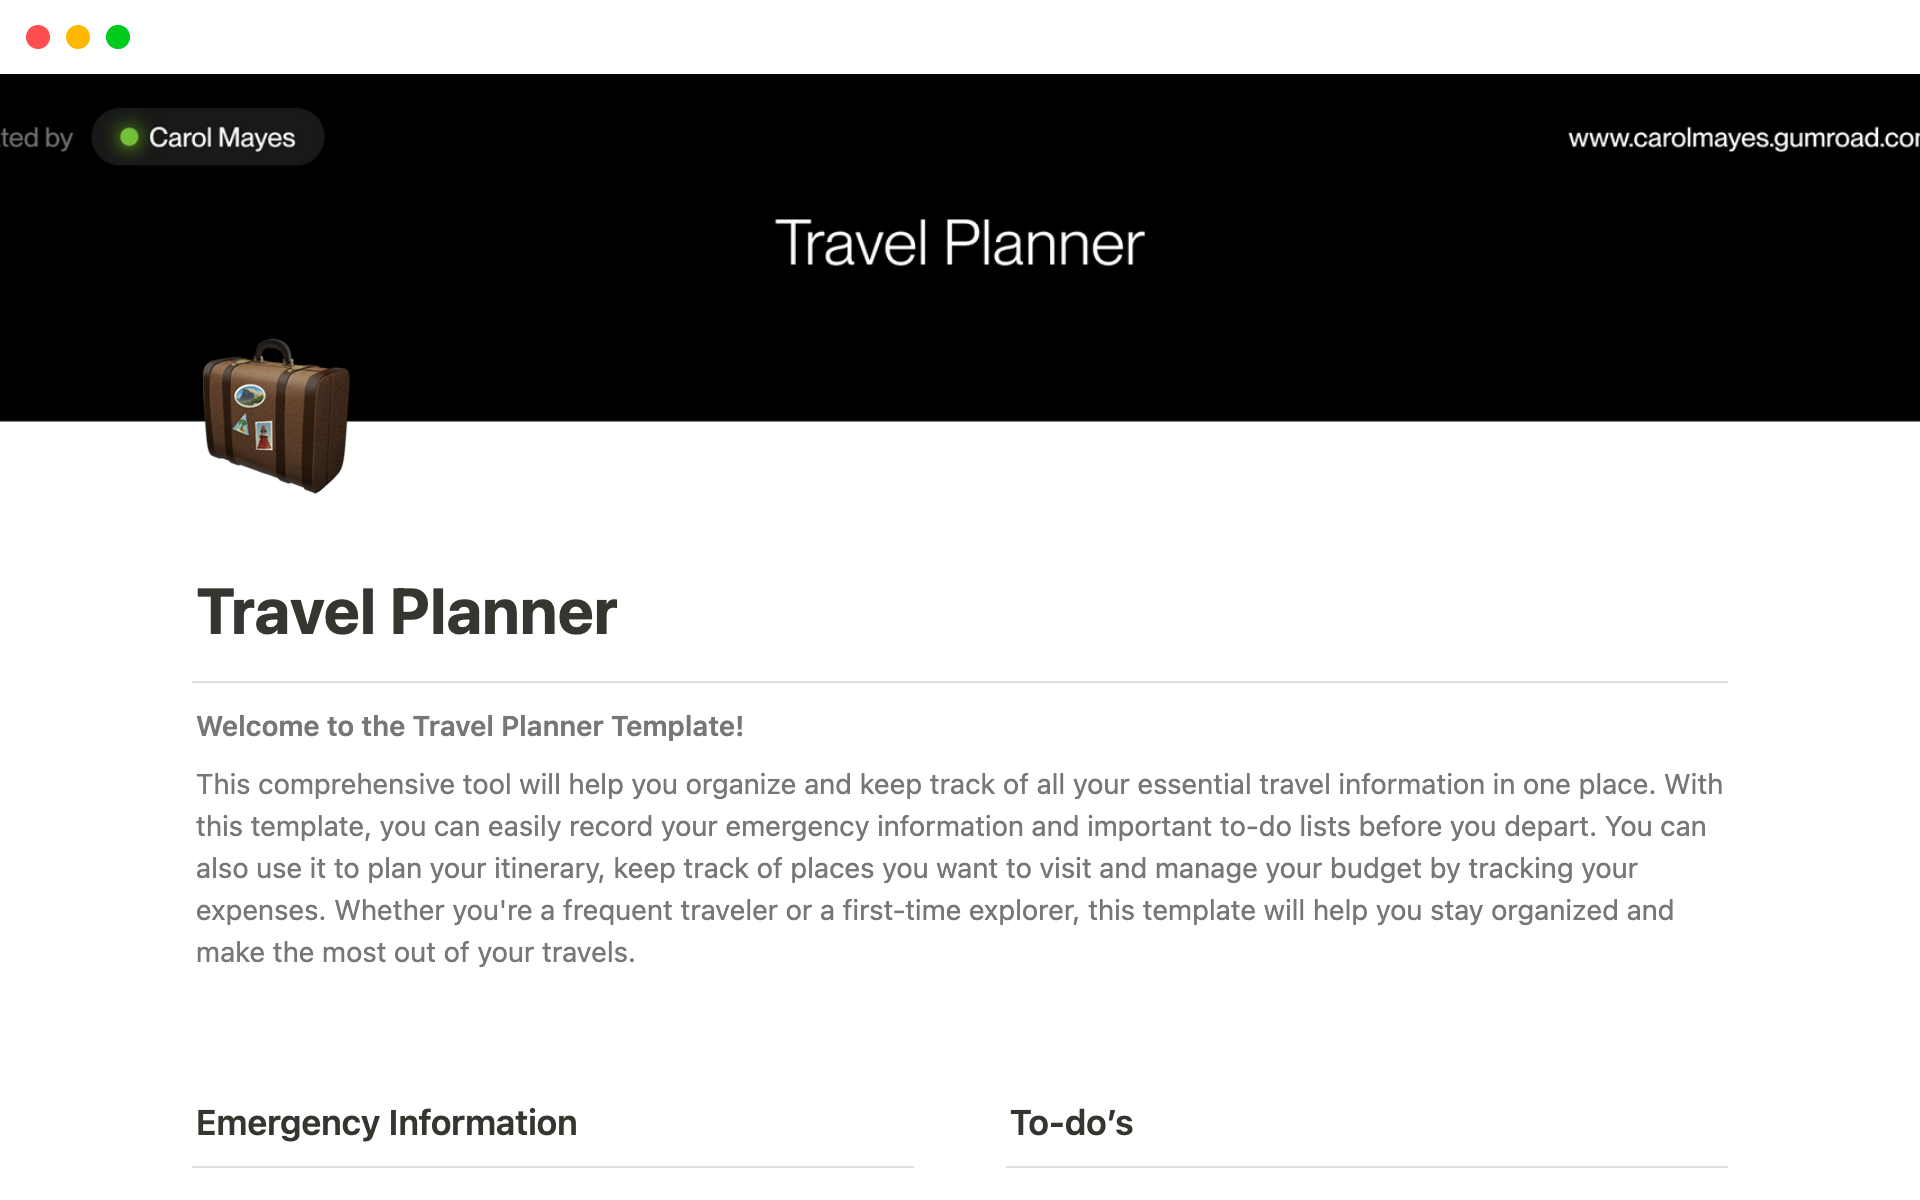The width and height of the screenshot is (1920, 1200).
Task: Click the green dot beside Carol Mayes
Action: (129, 137)
